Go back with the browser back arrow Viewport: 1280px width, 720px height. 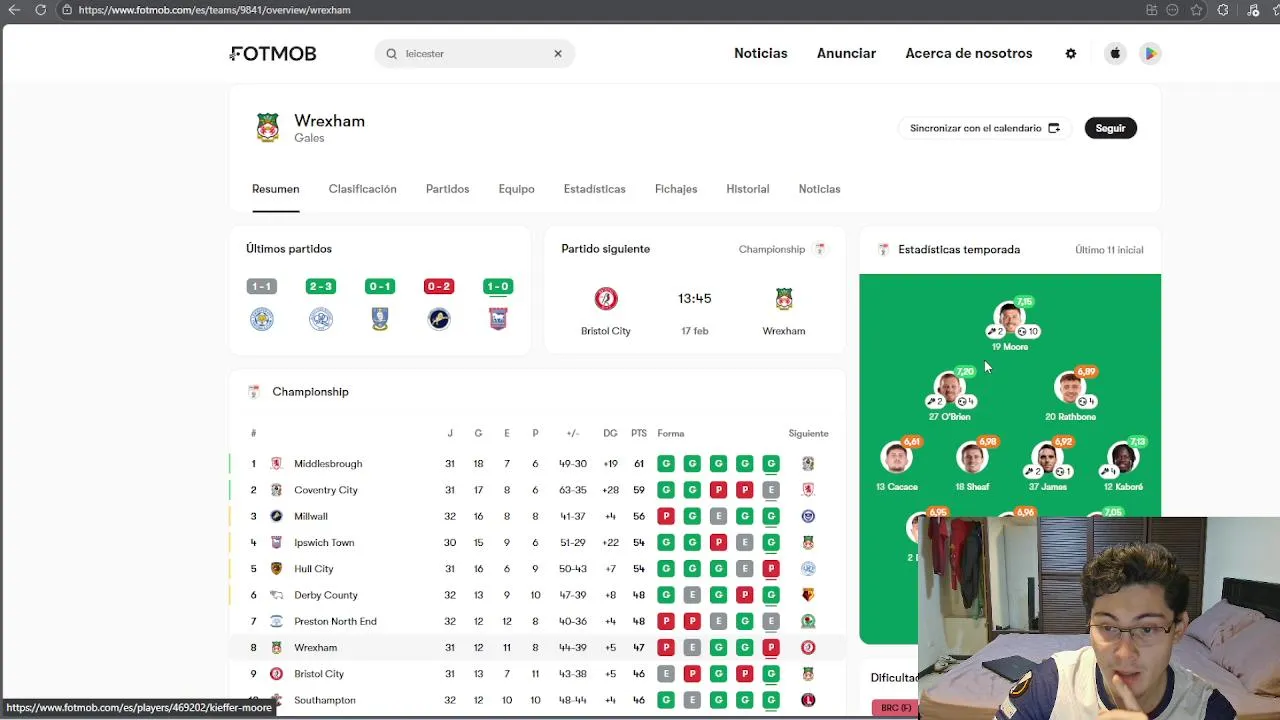click(x=14, y=10)
